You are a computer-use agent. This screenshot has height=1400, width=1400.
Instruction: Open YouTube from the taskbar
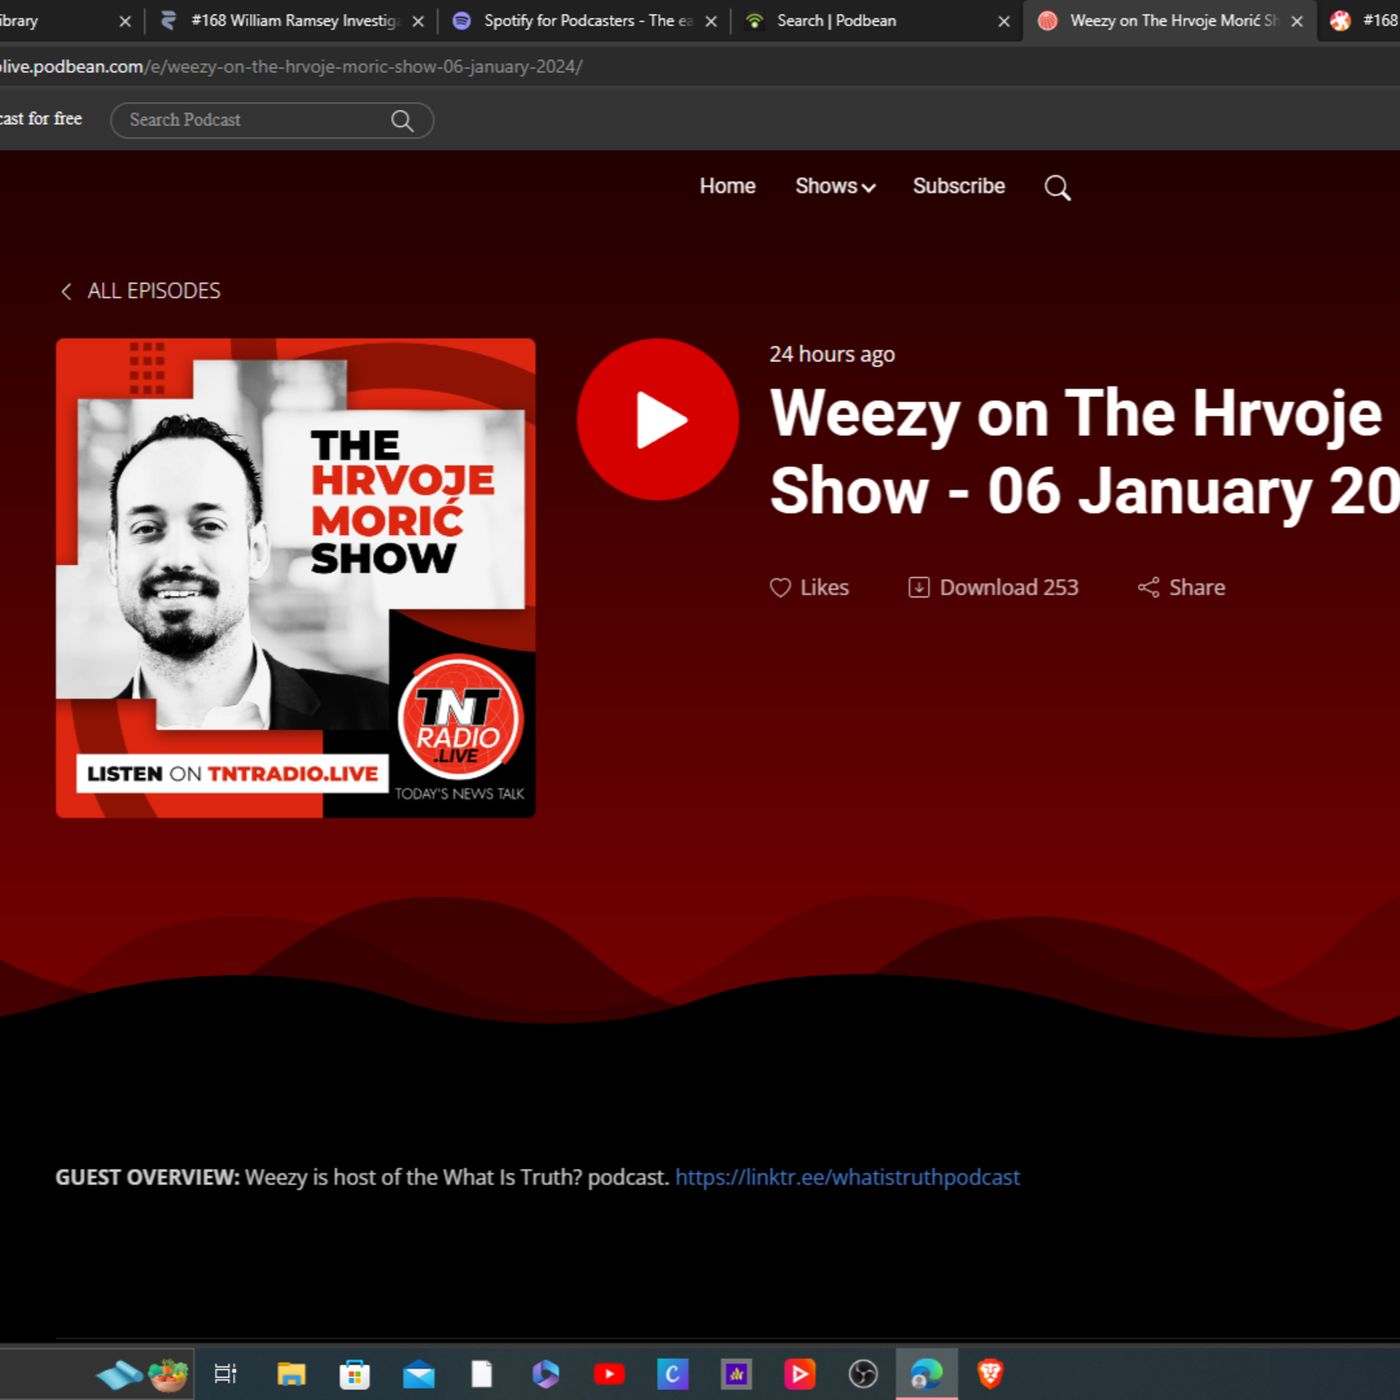[x=609, y=1374]
